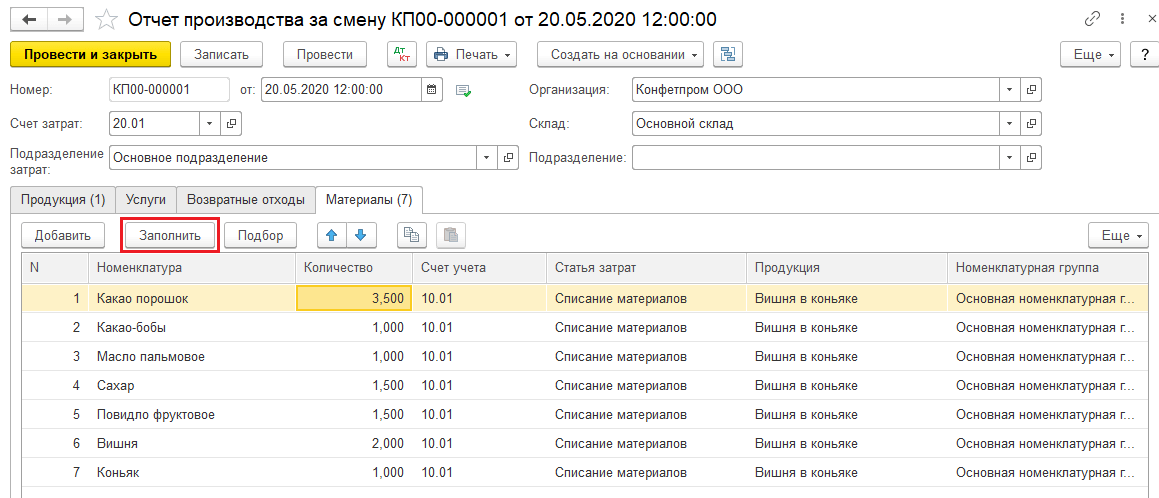
Task: Expand Подразделение затрат dropdown
Action: [487, 157]
